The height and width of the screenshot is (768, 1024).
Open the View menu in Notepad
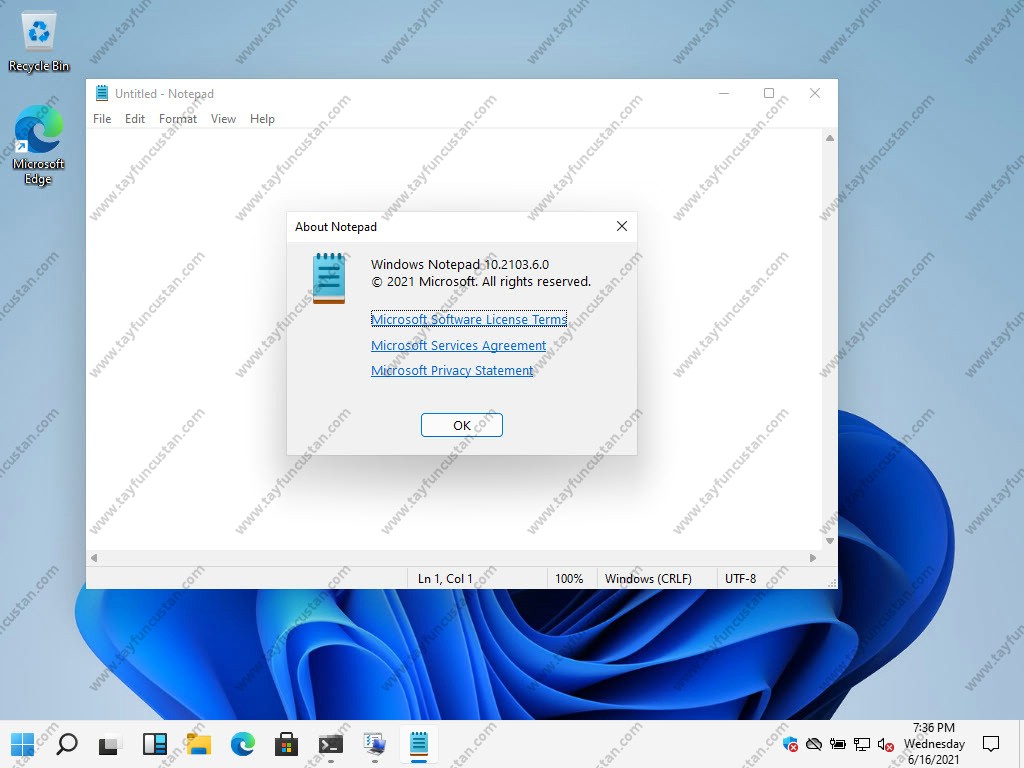tap(223, 119)
